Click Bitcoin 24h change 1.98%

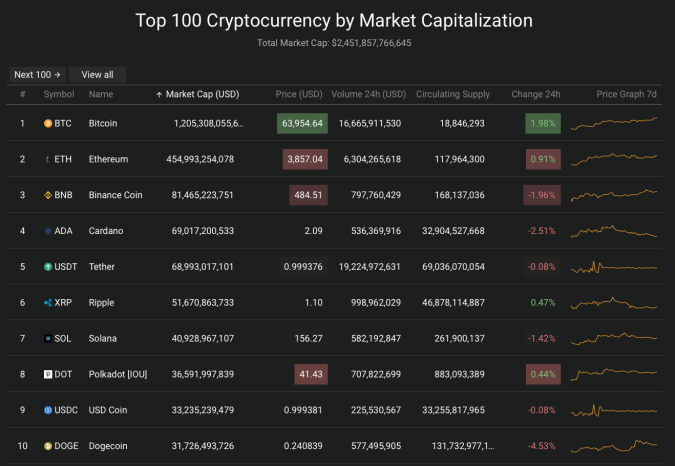543,123
